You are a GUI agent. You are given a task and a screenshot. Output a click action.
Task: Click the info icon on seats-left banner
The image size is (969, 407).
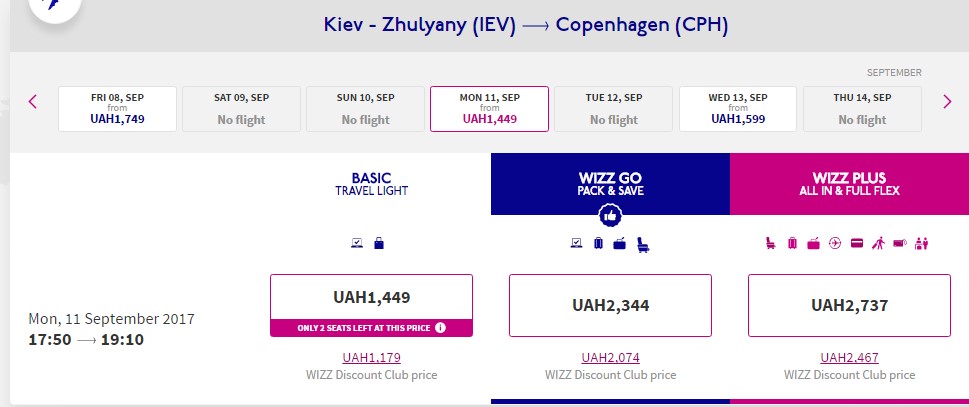tap(440, 328)
